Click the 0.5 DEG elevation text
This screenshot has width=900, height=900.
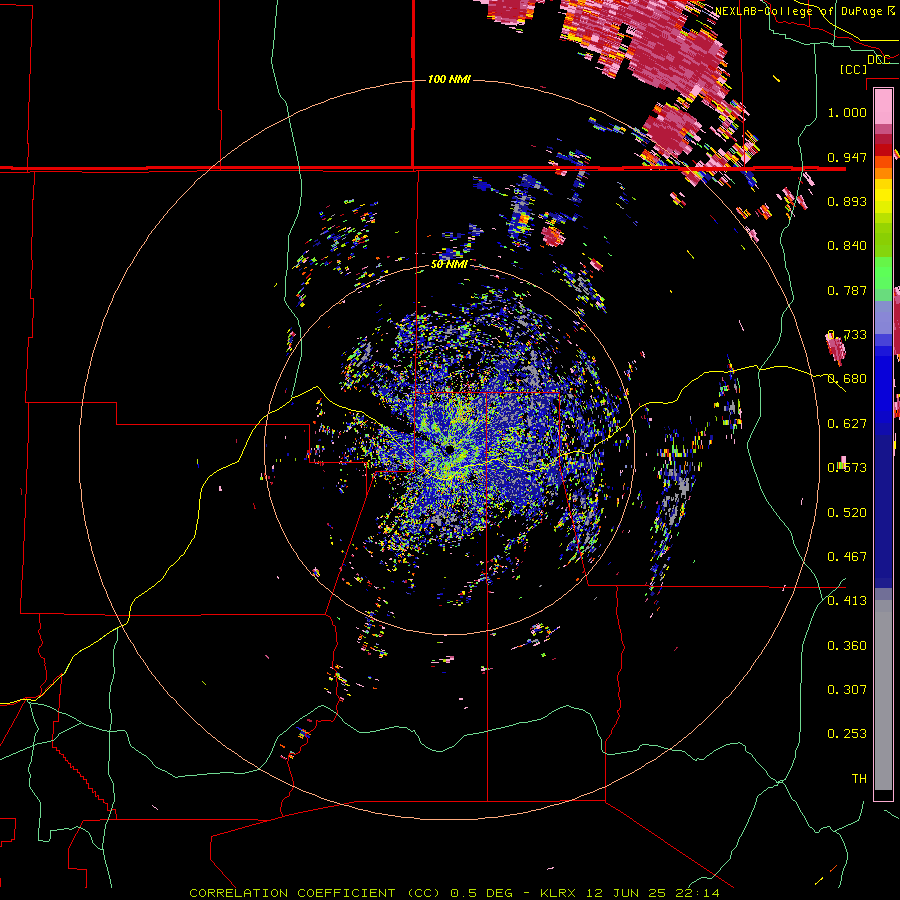tap(482, 893)
